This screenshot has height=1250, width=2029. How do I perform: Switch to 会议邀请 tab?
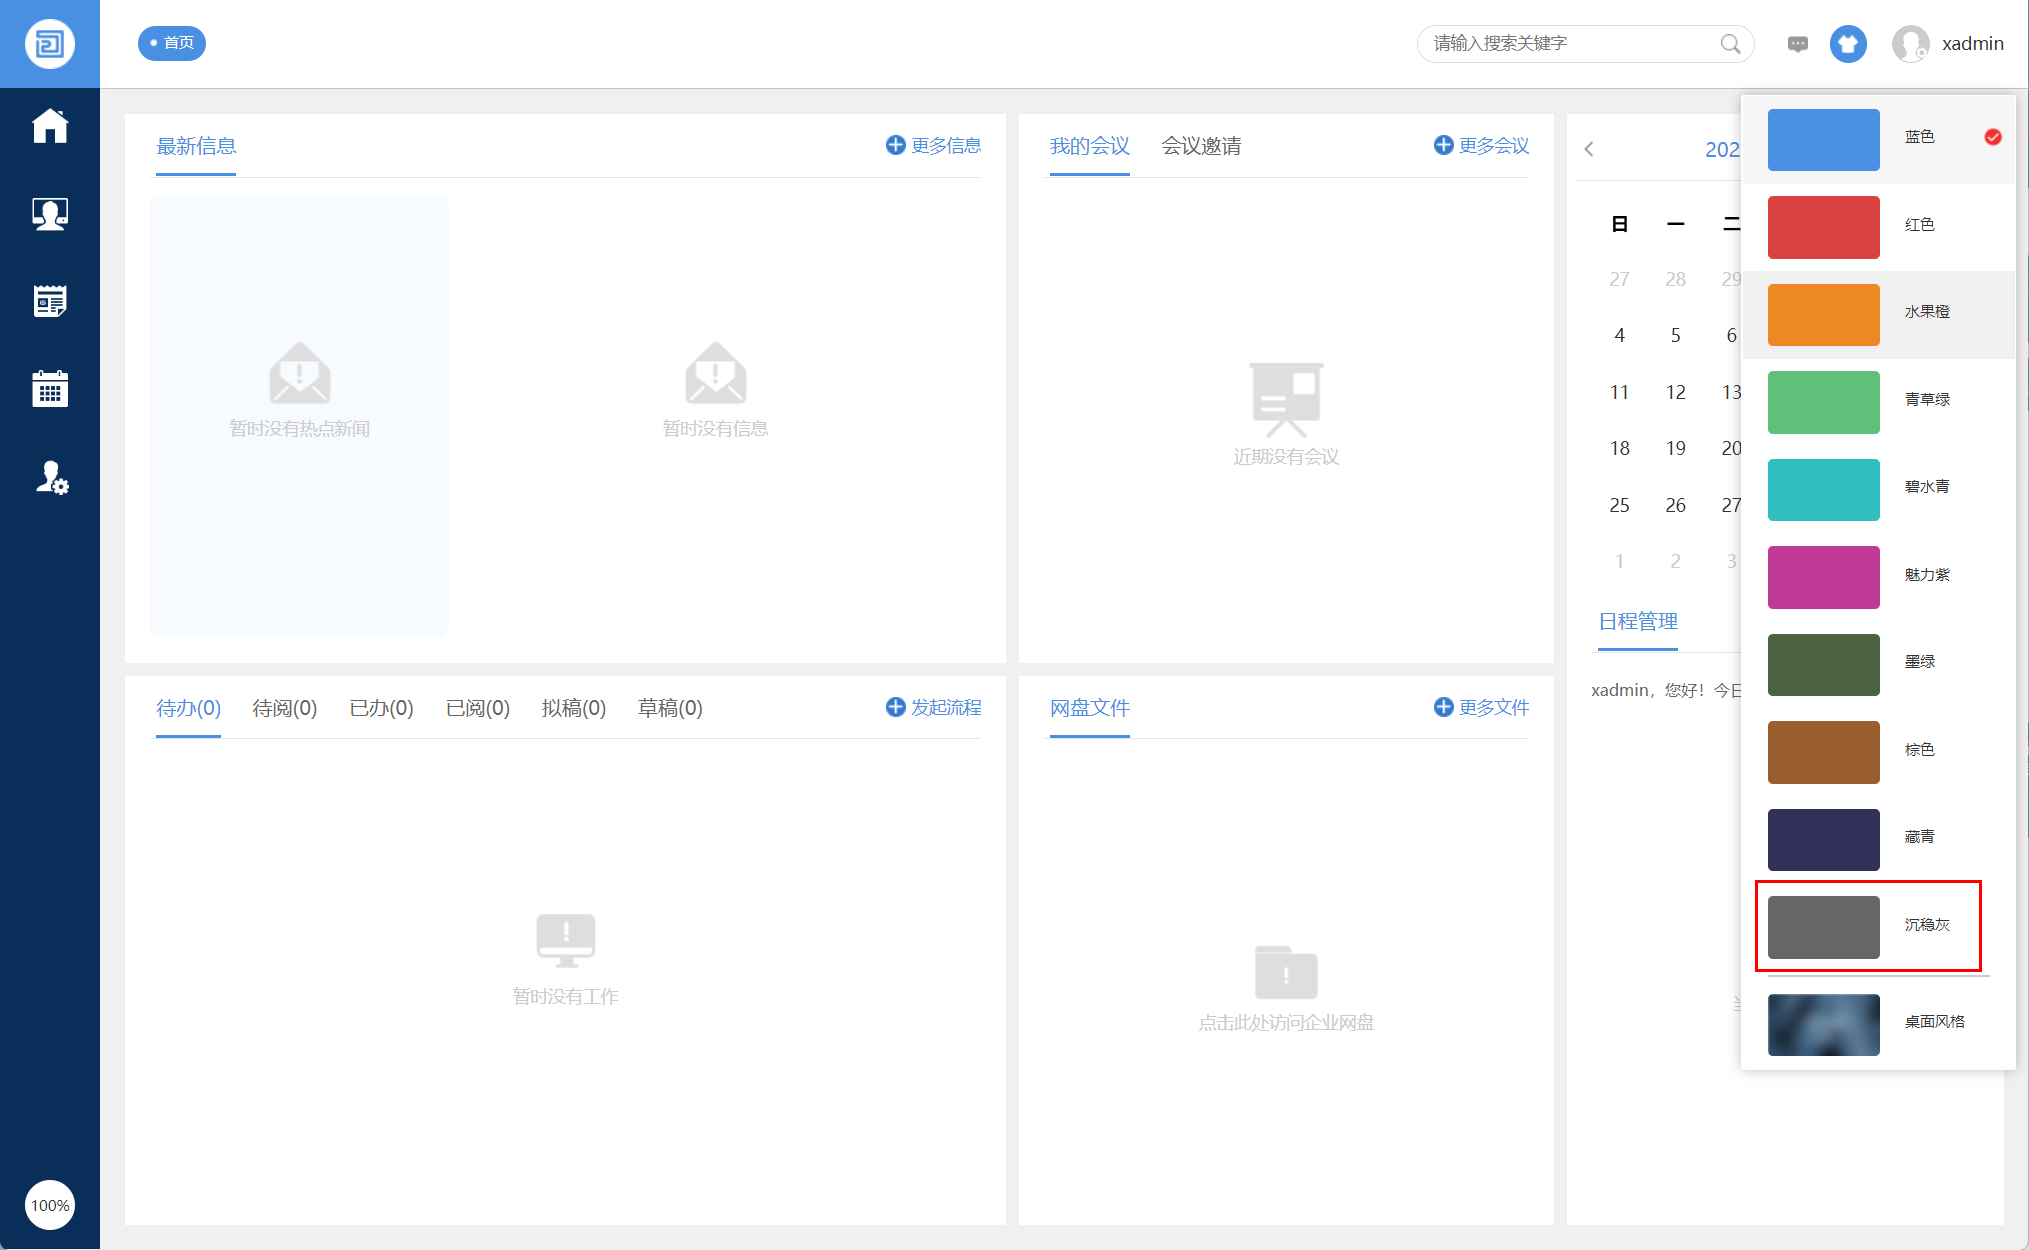[1200, 146]
